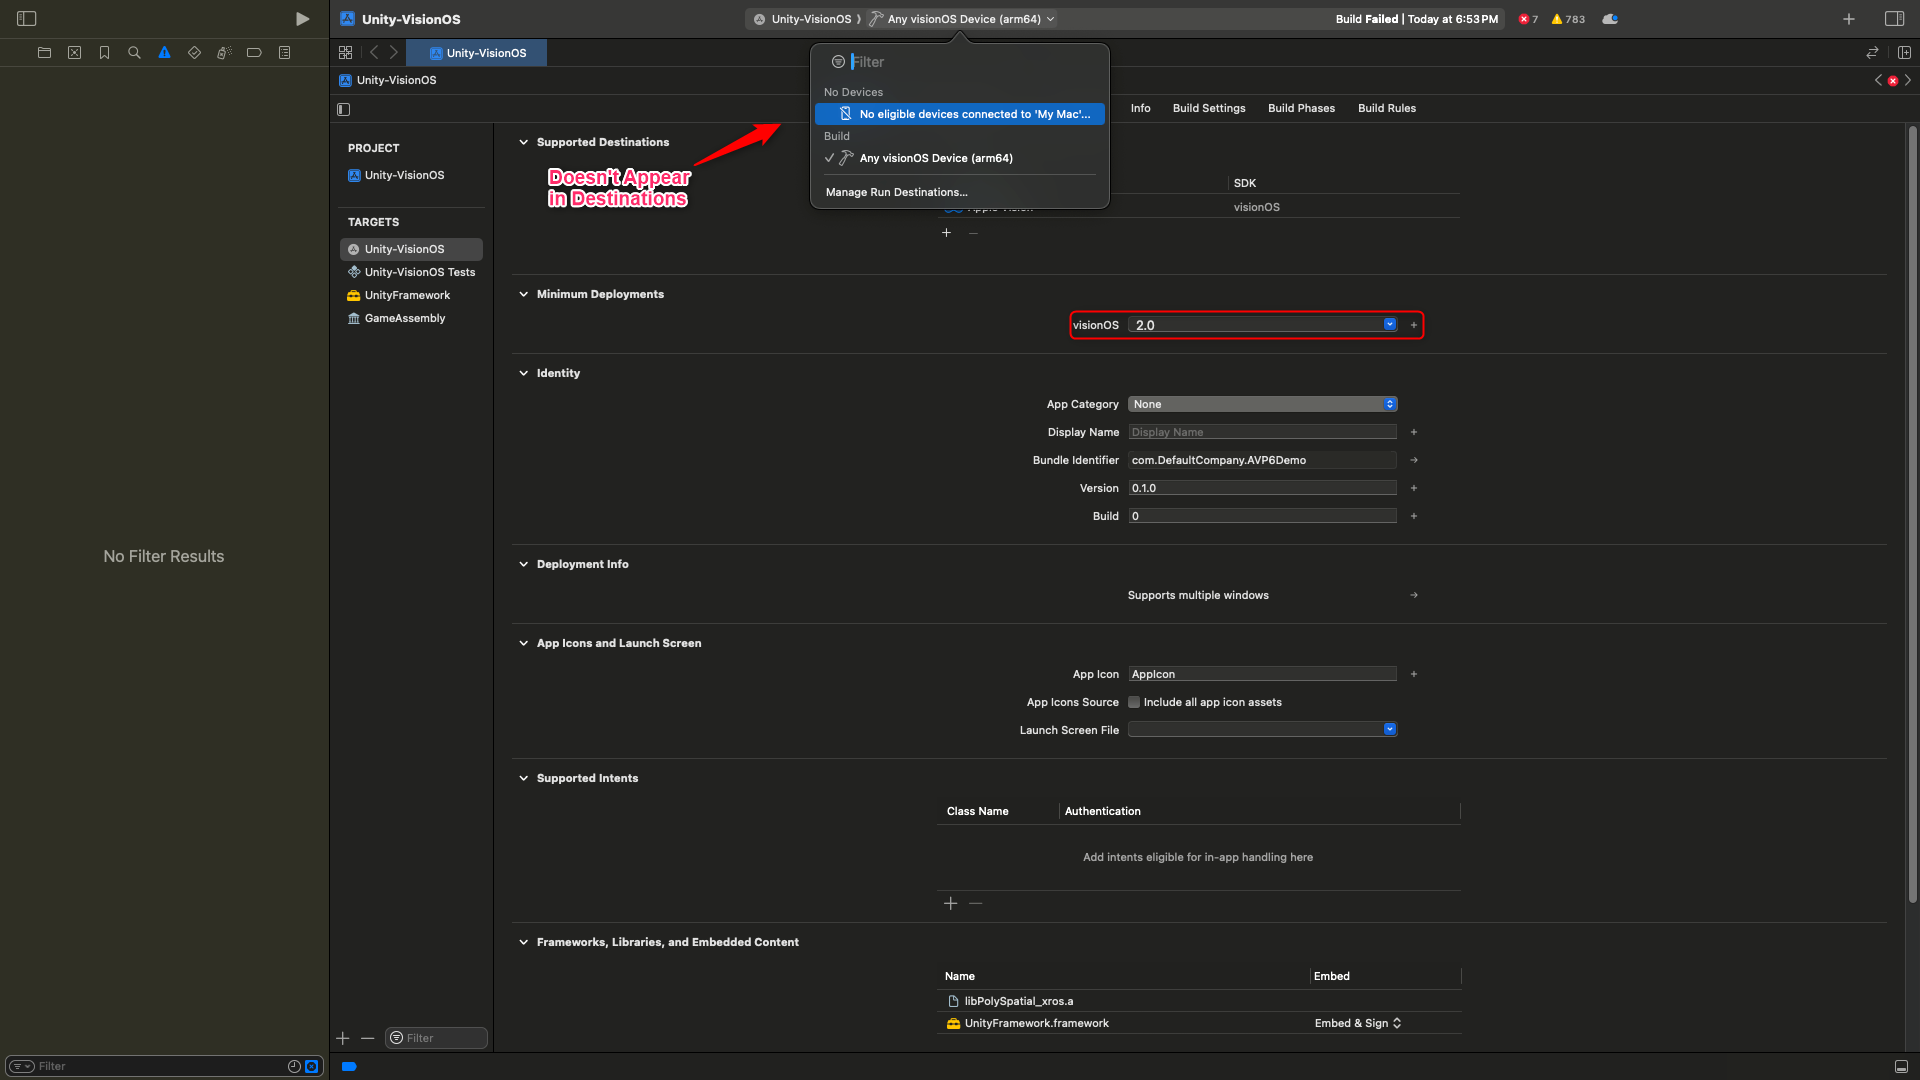Screen dimensions: 1920x1080
Task: Open the Breakpoint navigator icon
Action: pyautogui.click(x=254, y=53)
